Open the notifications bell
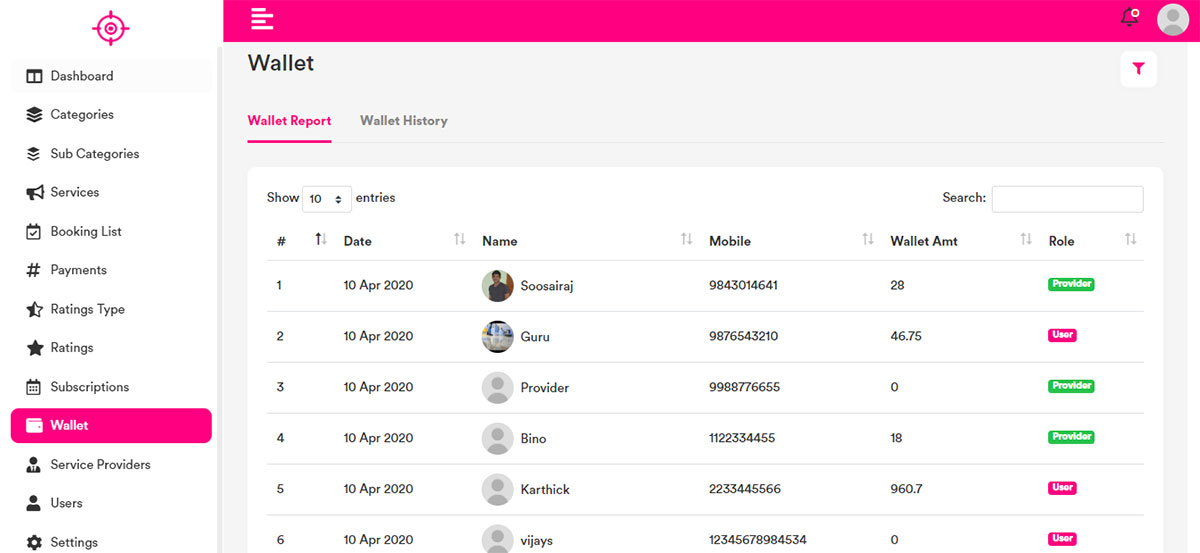Image resolution: width=1200 pixels, height=553 pixels. 1130,18
